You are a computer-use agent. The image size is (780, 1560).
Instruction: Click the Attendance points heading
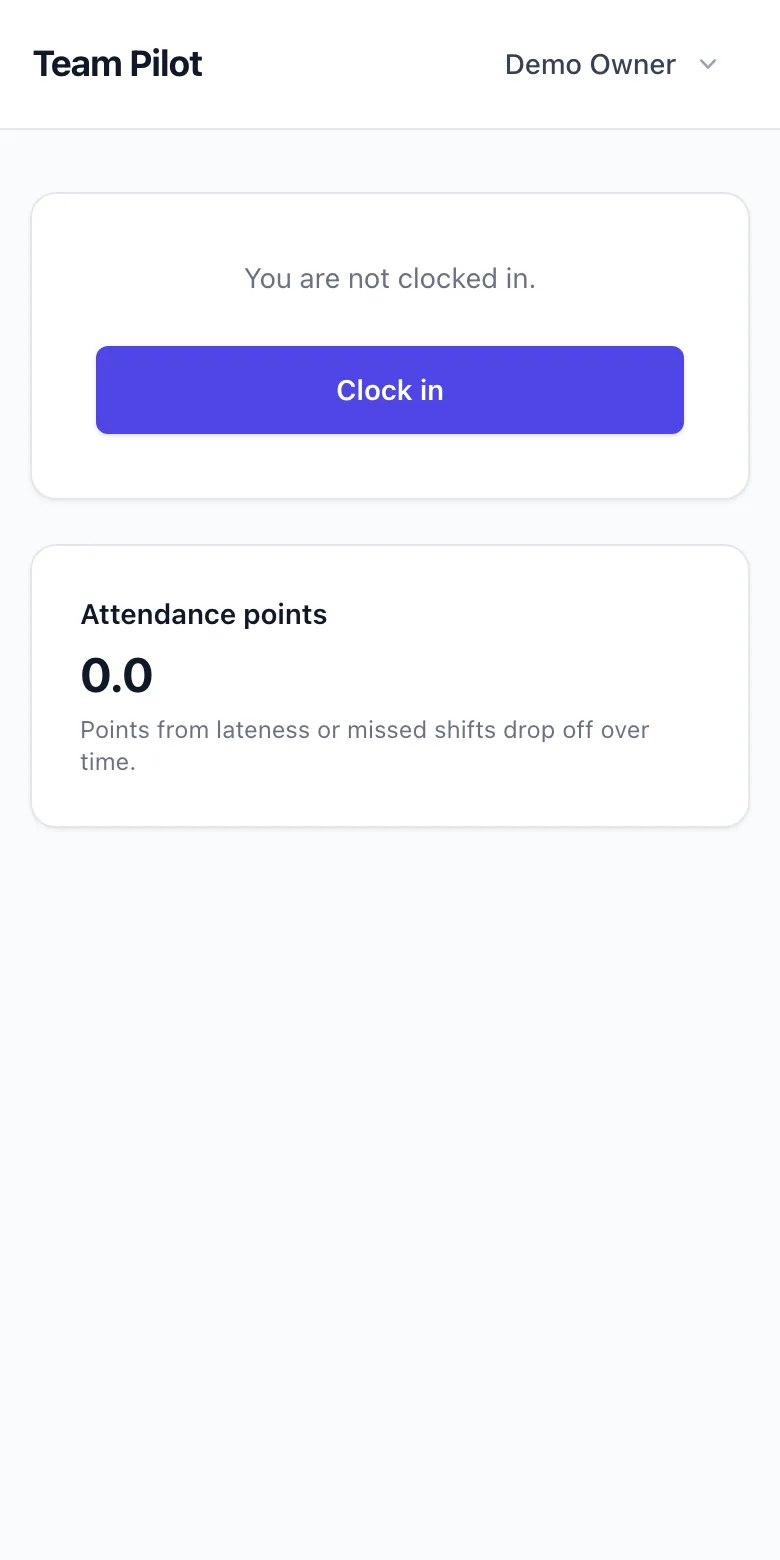point(204,614)
